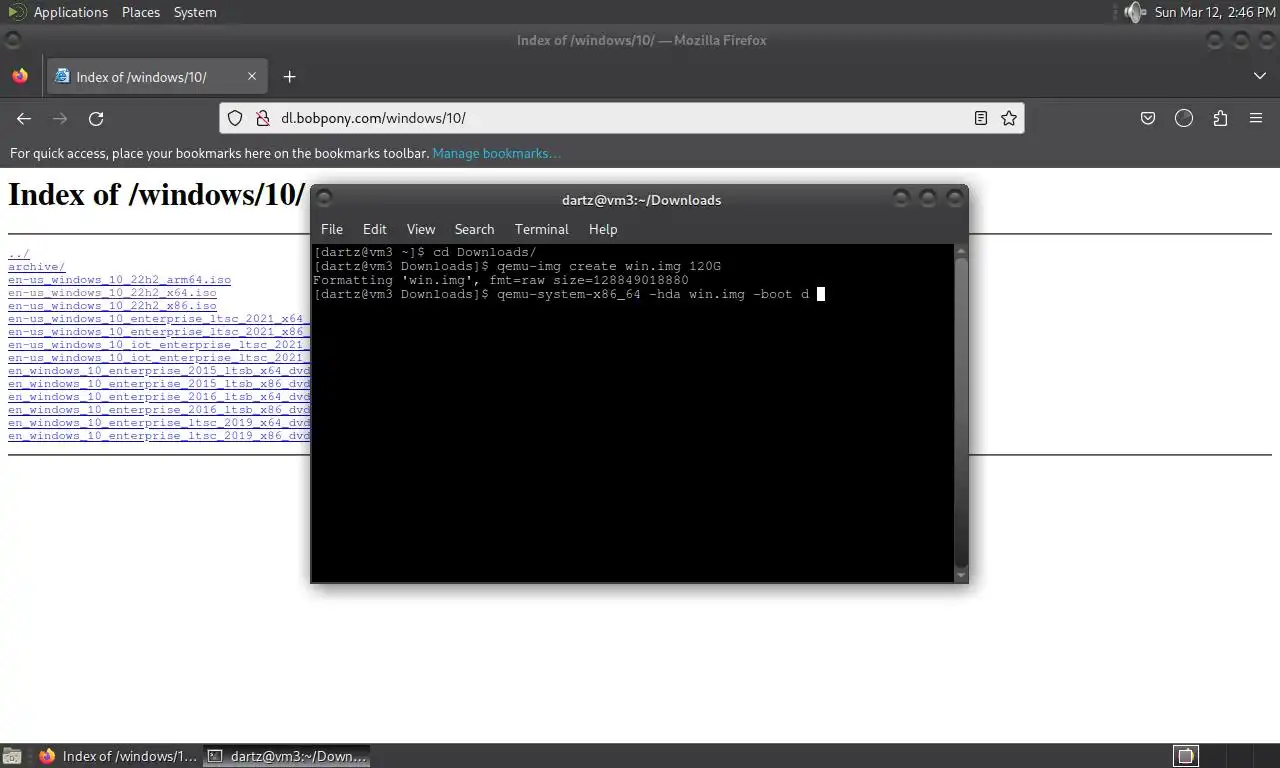
Task: Open the panel clock showing Sun Mar 12
Action: coord(1215,12)
